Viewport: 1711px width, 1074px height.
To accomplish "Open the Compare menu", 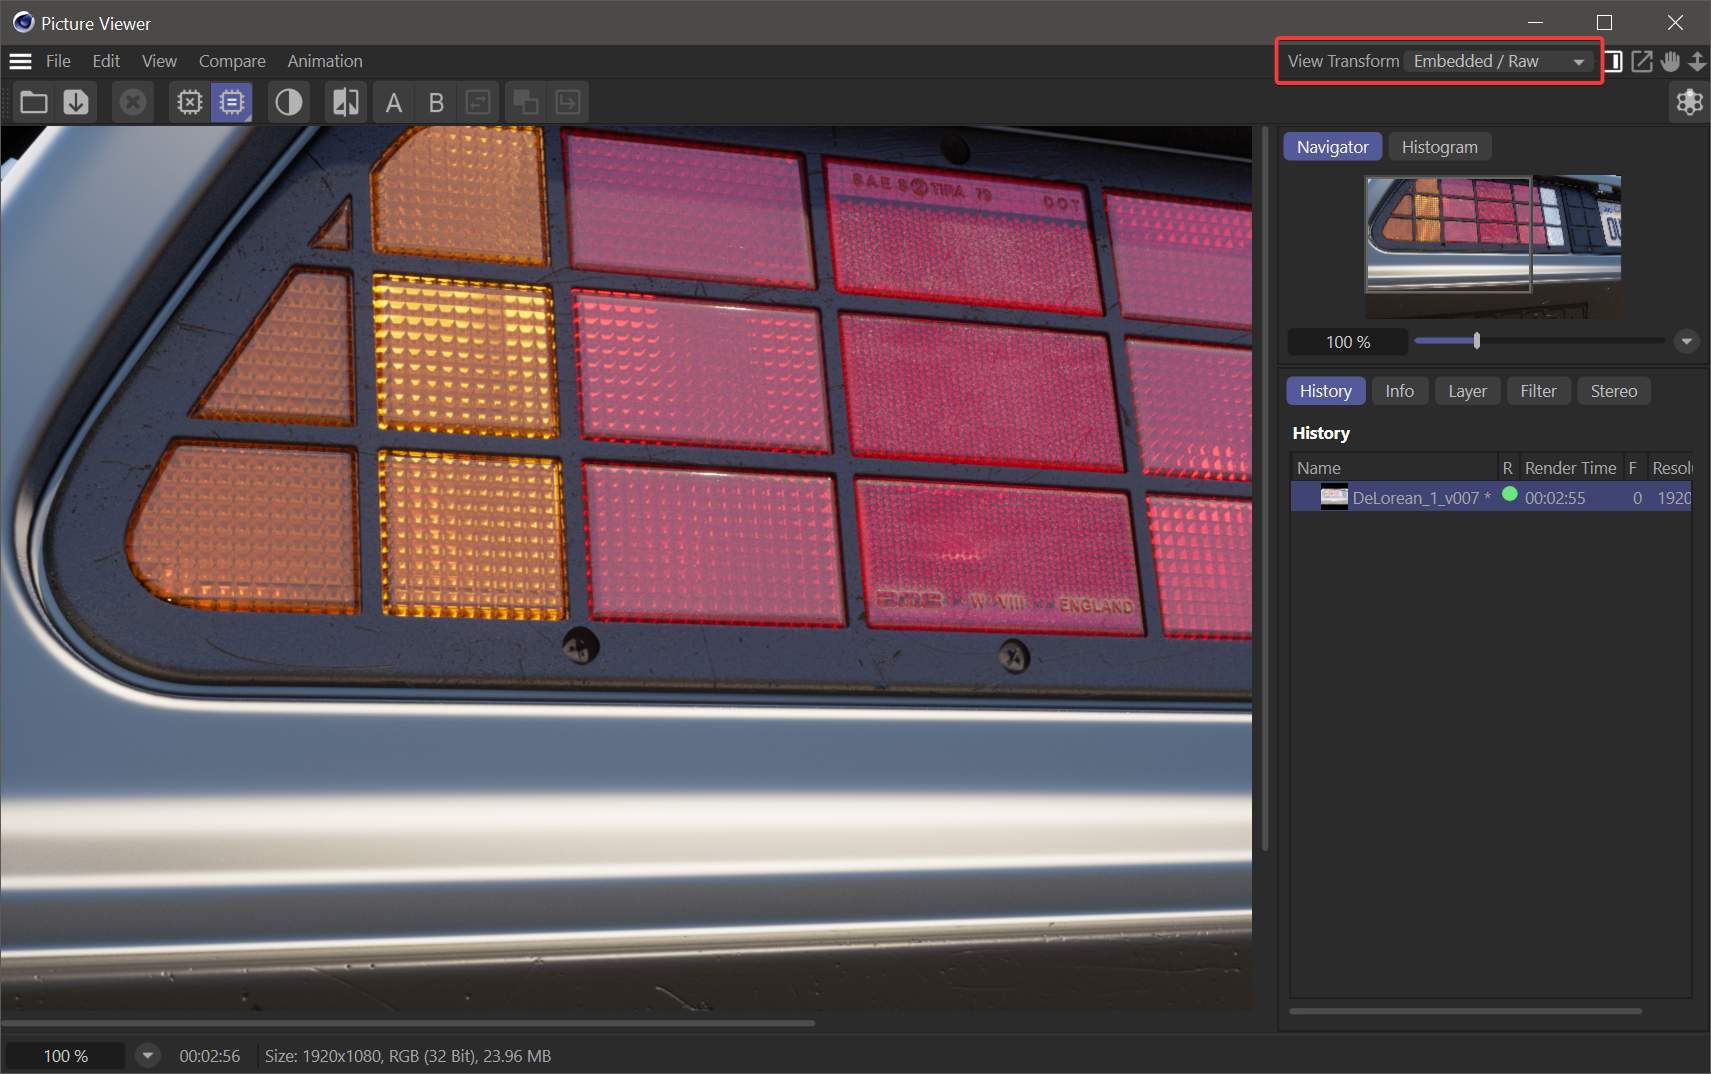I will pyautogui.click(x=231, y=61).
